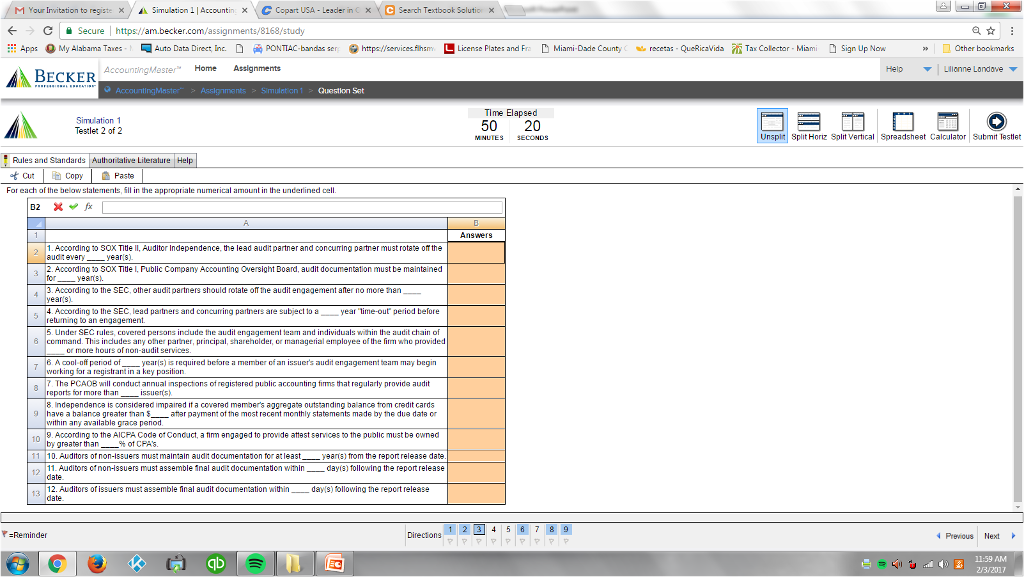Toggle reminder flag under question 3
The height and width of the screenshot is (577, 1024).
pos(479,541)
